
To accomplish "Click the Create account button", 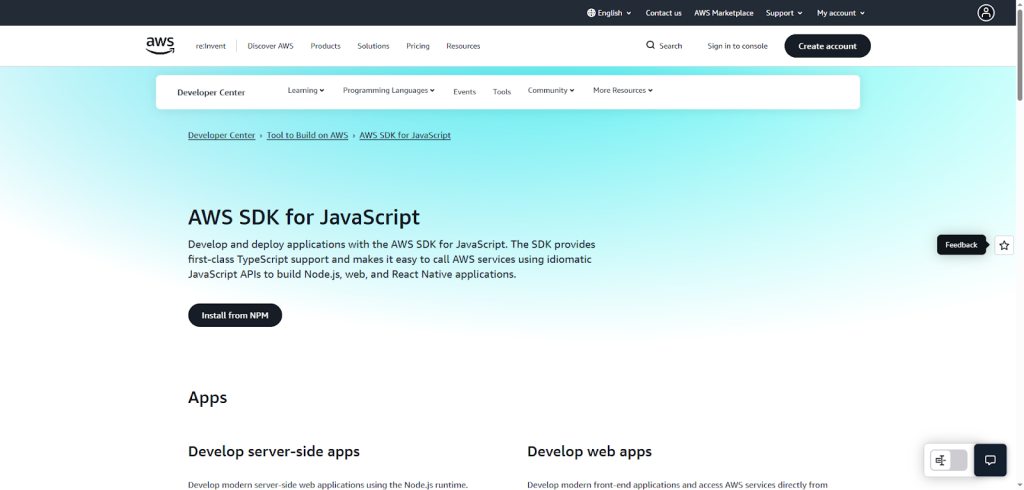I will pos(827,46).
